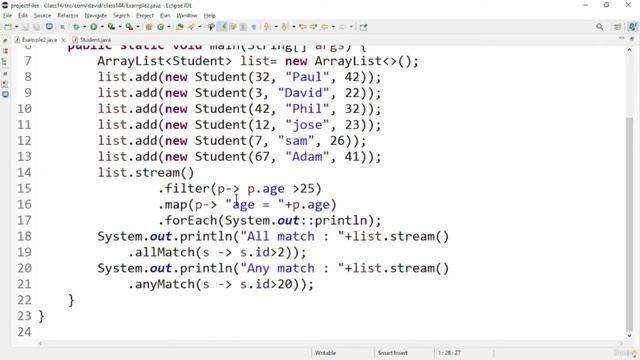Viewport: 640px width, 360px height.
Task: Click the Search flashlight toolbar icon
Action: [x=191, y=27]
